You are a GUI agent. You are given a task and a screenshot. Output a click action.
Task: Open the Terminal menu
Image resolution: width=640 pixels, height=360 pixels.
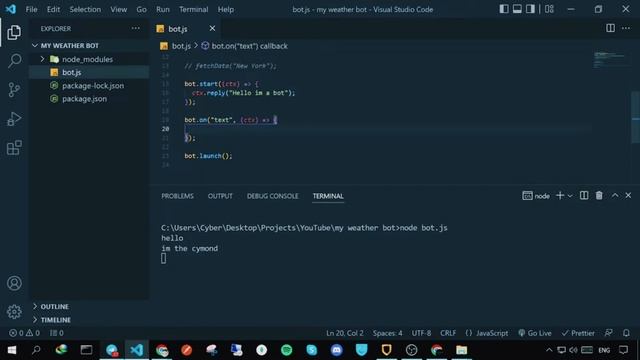pos(193,9)
